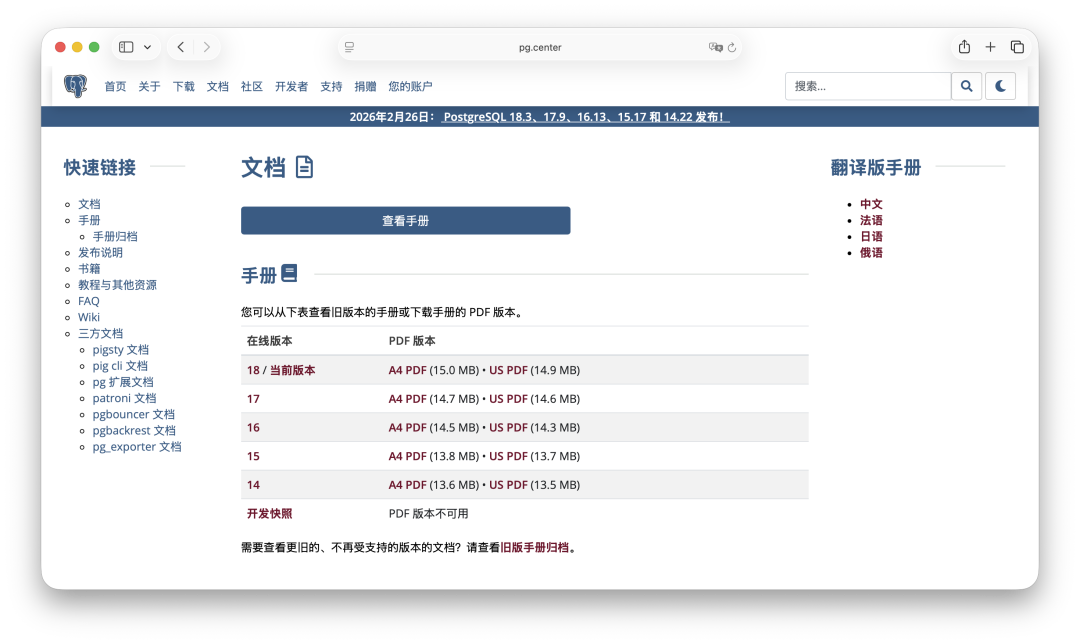This screenshot has height=644, width=1080.
Task: Expand the sidebar tab group chevron
Action: point(147,47)
